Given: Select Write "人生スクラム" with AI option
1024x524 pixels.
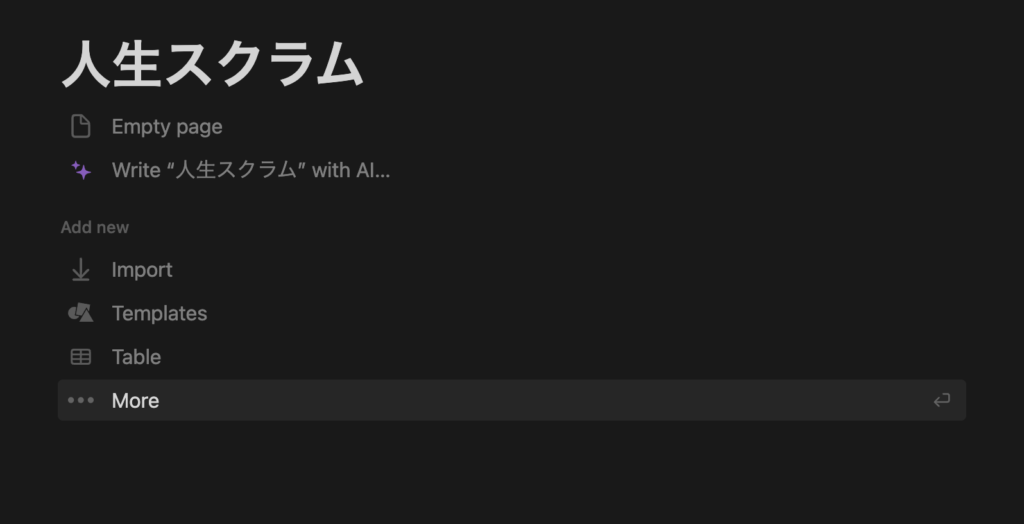Looking at the screenshot, I should [251, 171].
